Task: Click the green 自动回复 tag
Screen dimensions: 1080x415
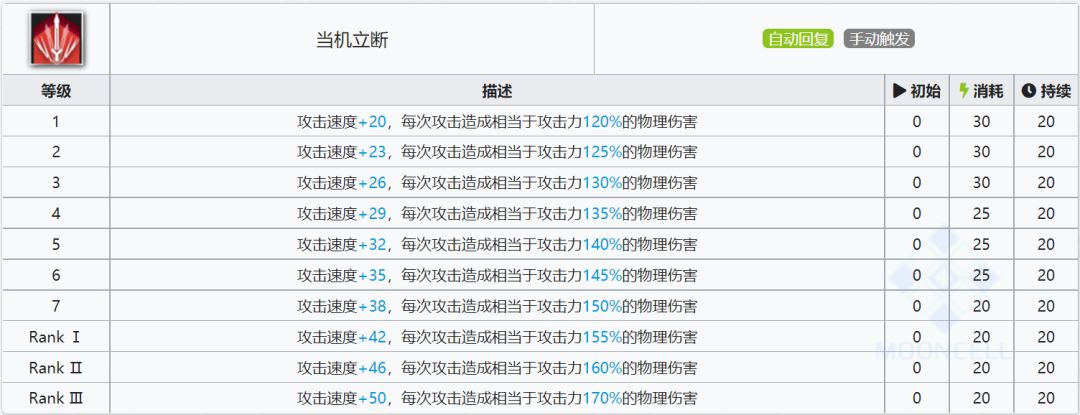Action: pos(798,40)
